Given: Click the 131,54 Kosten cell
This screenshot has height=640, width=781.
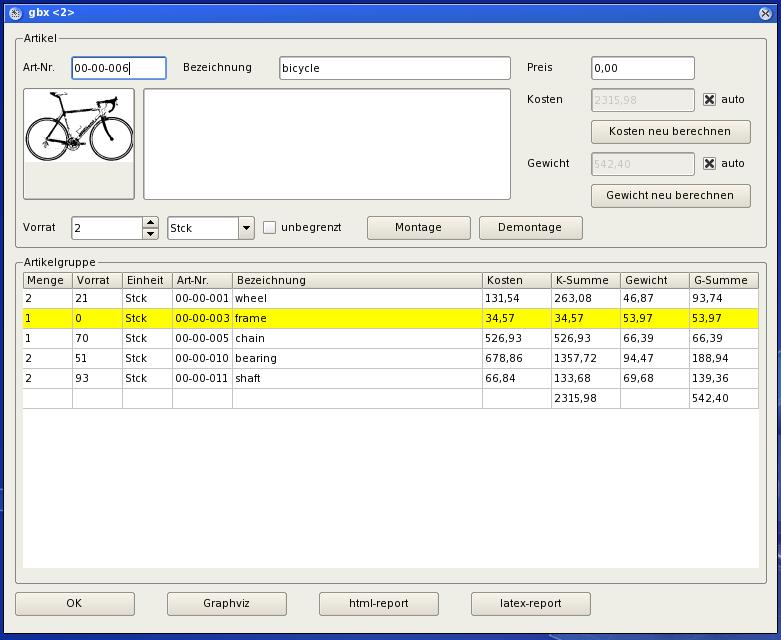Looking at the screenshot, I should 517,298.
